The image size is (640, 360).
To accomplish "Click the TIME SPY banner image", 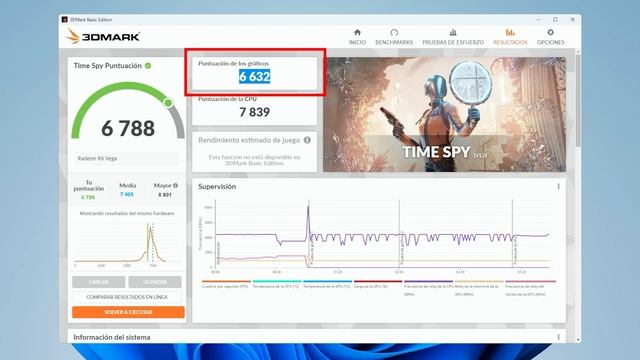I will point(444,114).
